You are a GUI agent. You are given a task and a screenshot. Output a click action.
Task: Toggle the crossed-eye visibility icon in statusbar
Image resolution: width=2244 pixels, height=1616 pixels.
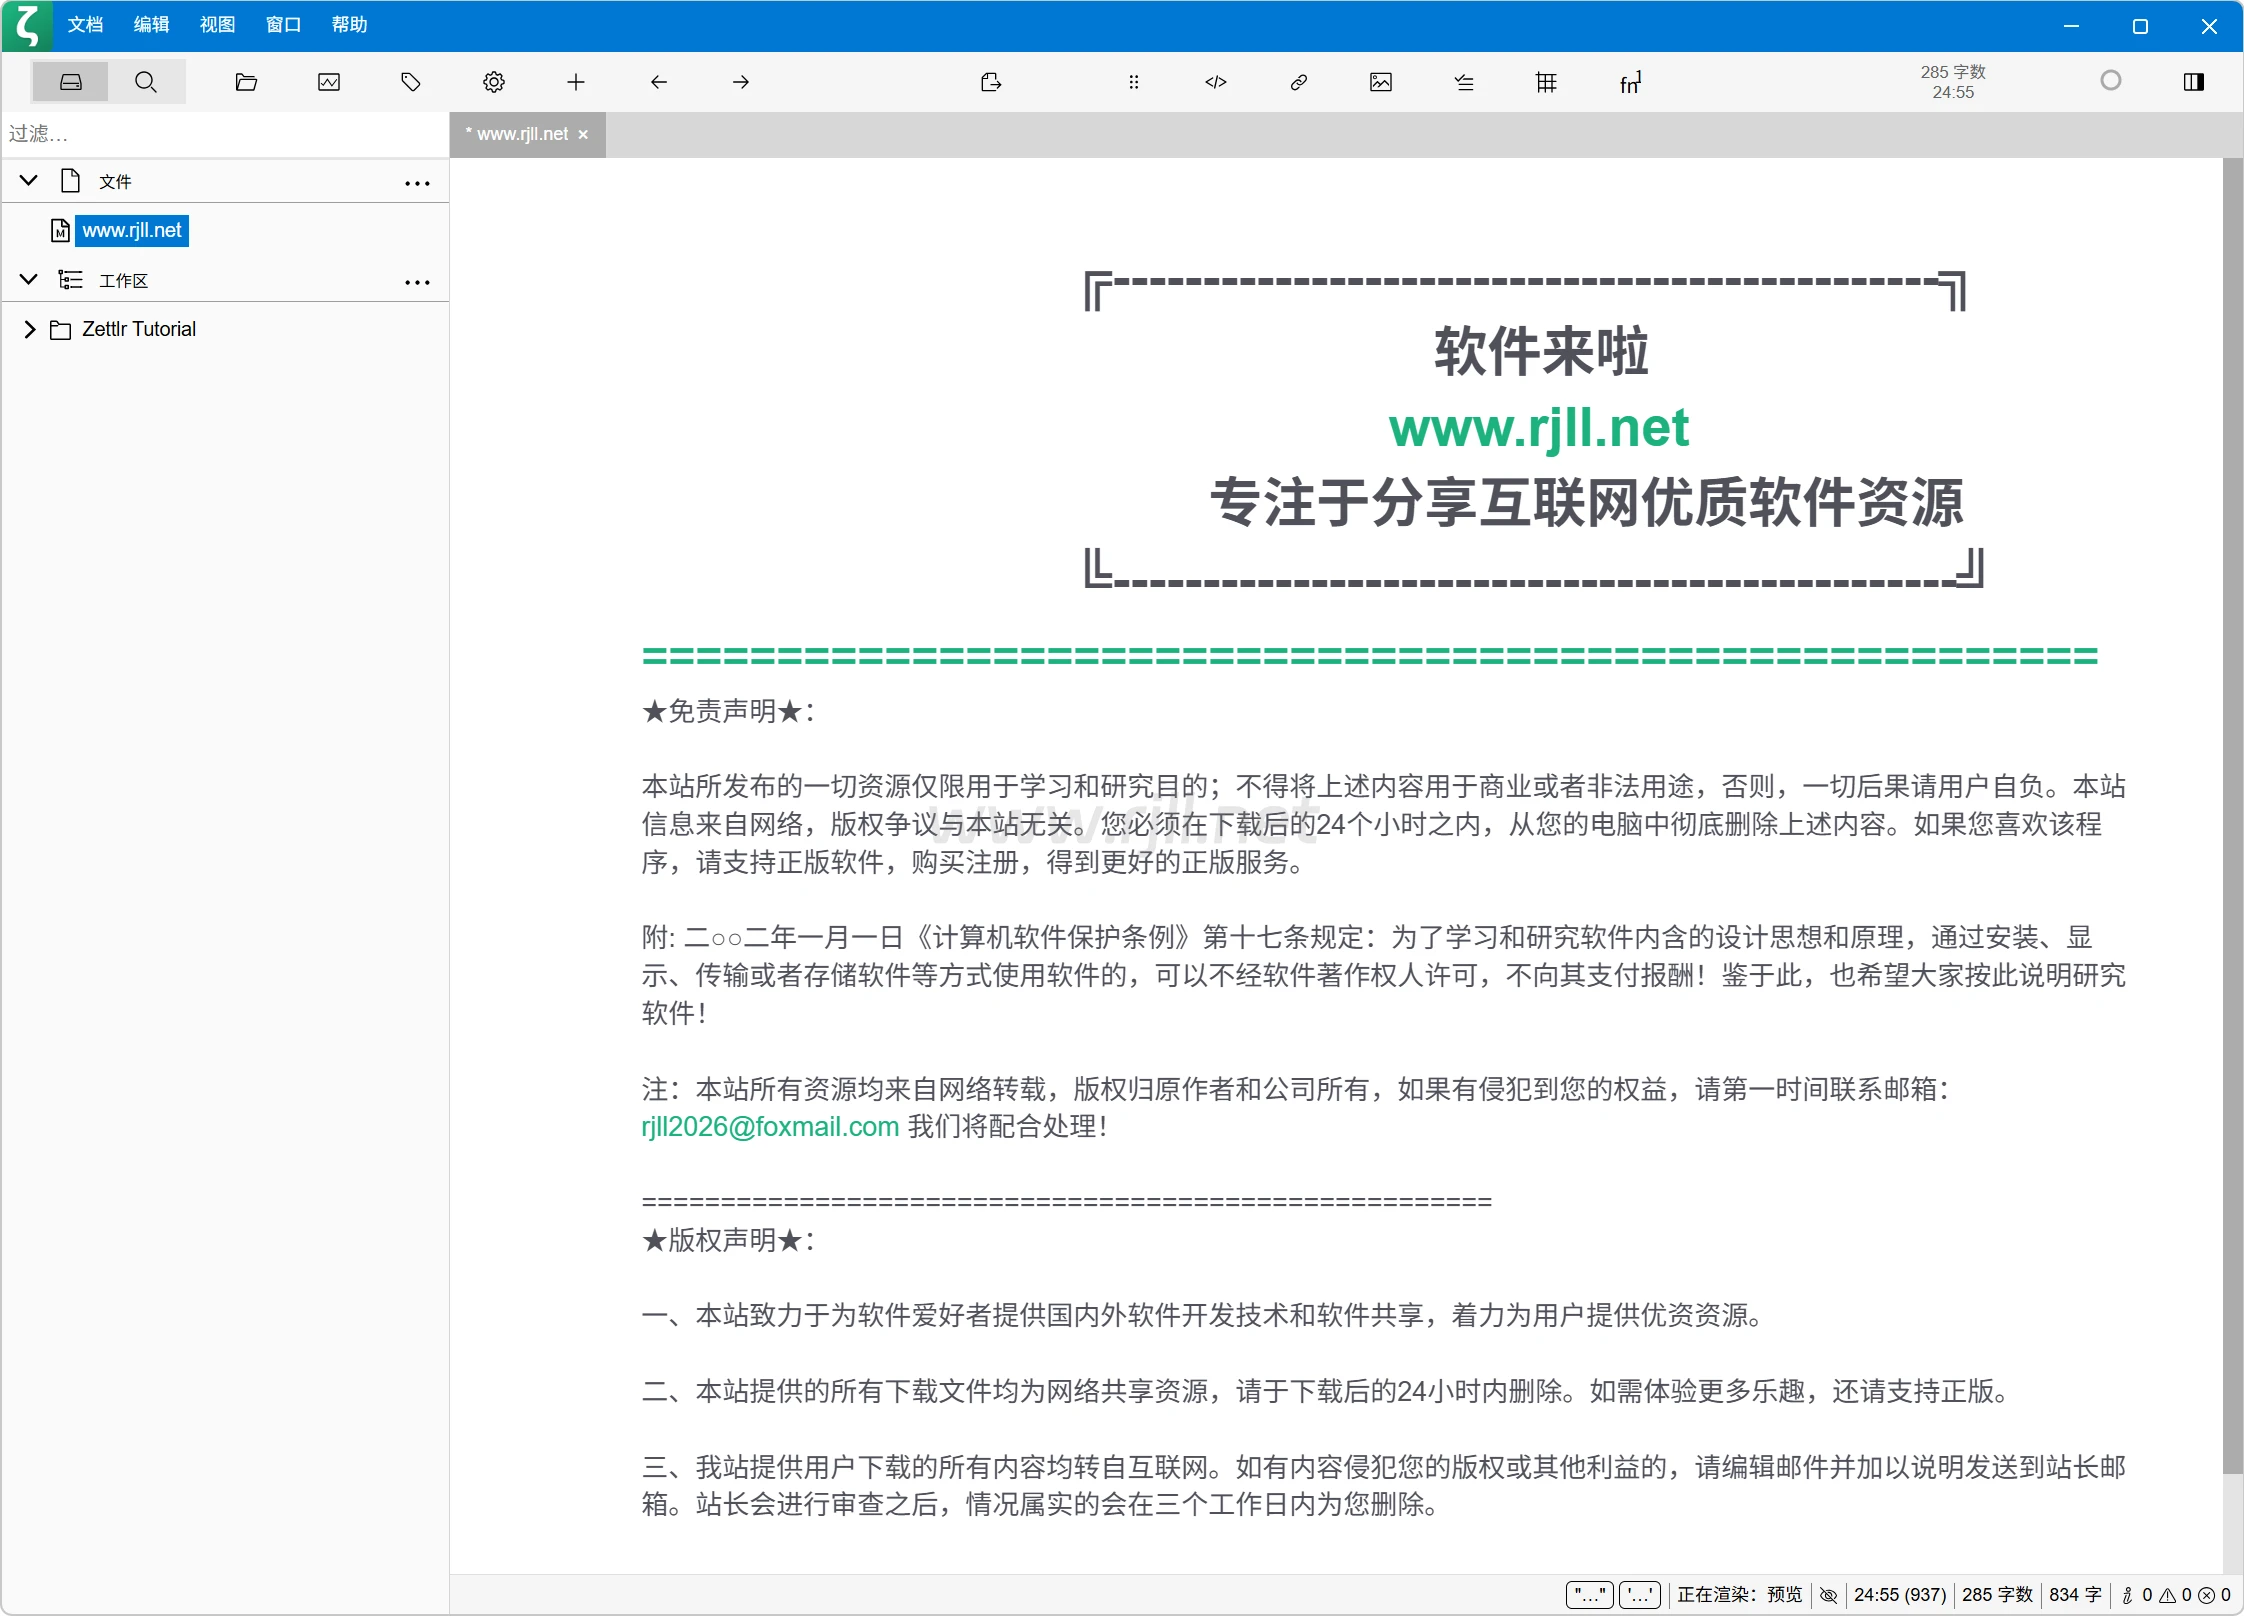[x=1828, y=1595]
